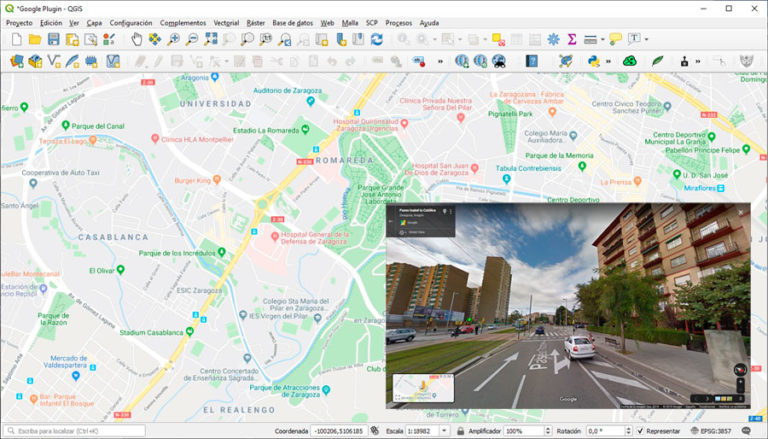Zoom to full extent

211,39
